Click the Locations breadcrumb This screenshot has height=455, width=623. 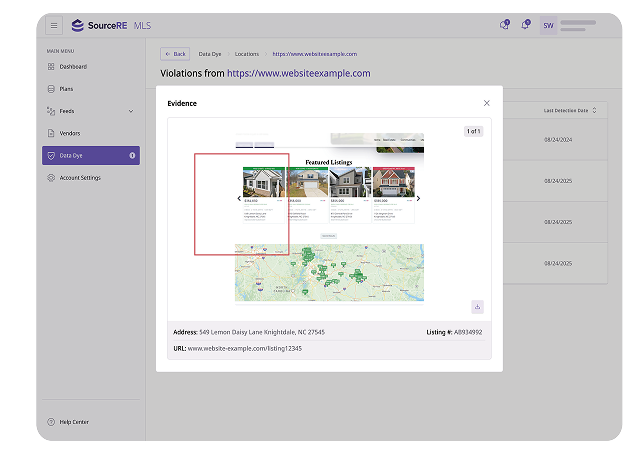pos(246,54)
